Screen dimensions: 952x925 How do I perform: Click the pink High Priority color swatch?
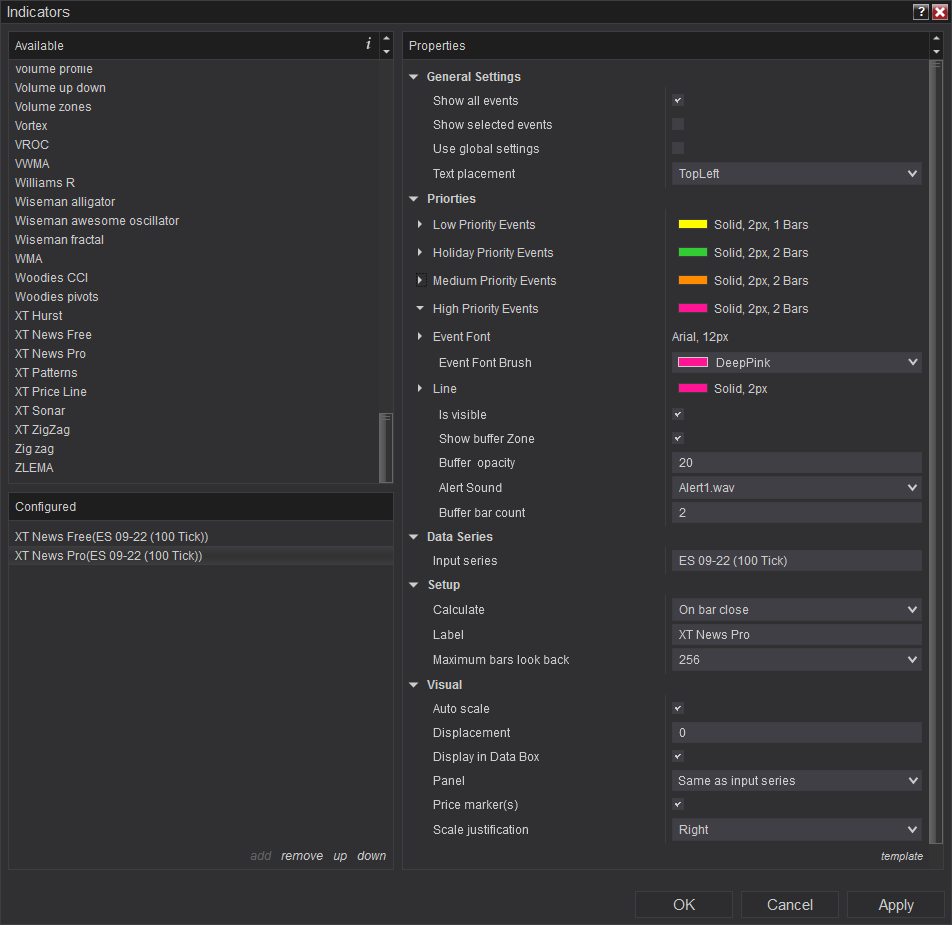pos(693,308)
